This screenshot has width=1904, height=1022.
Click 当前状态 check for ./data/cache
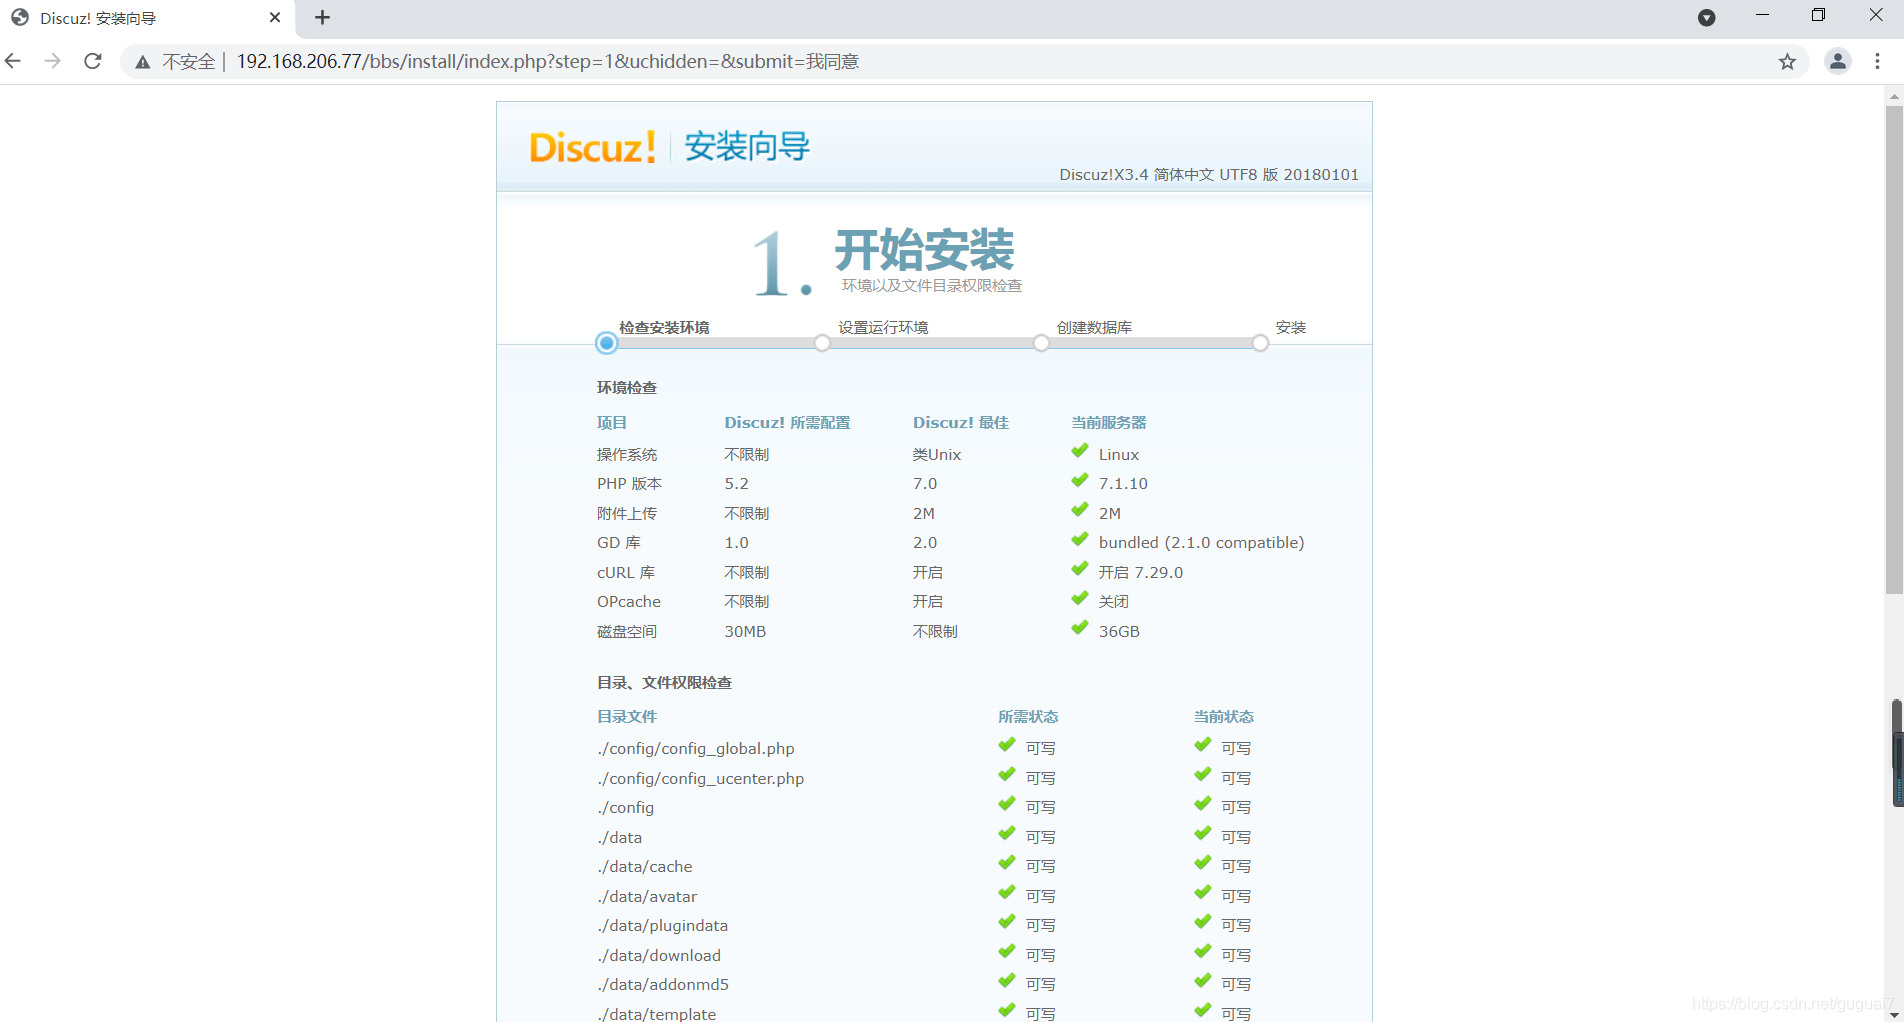[x=1203, y=864]
